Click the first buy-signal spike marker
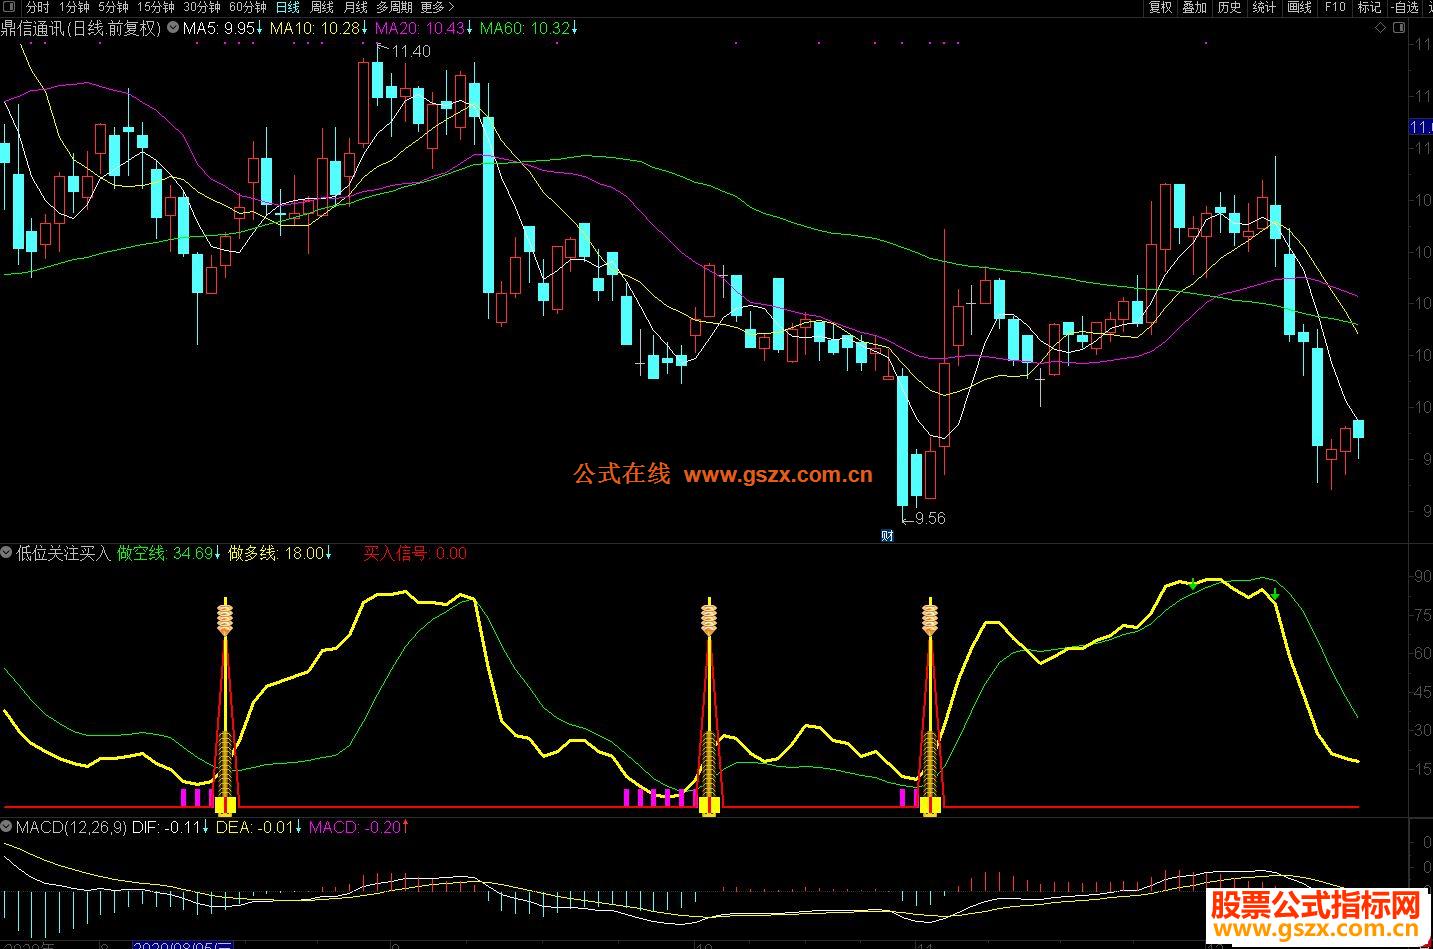This screenshot has height=949, width=1433. point(225,705)
